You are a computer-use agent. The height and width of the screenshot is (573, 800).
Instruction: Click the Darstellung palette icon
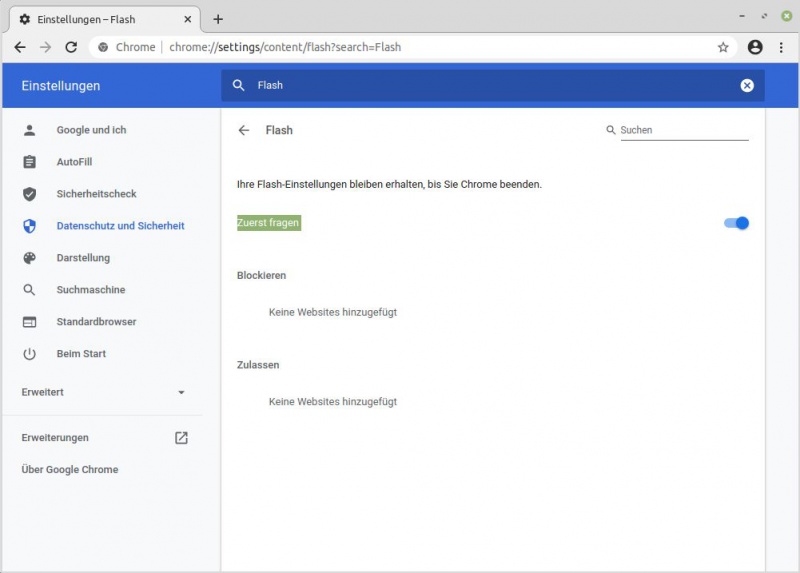[30, 258]
